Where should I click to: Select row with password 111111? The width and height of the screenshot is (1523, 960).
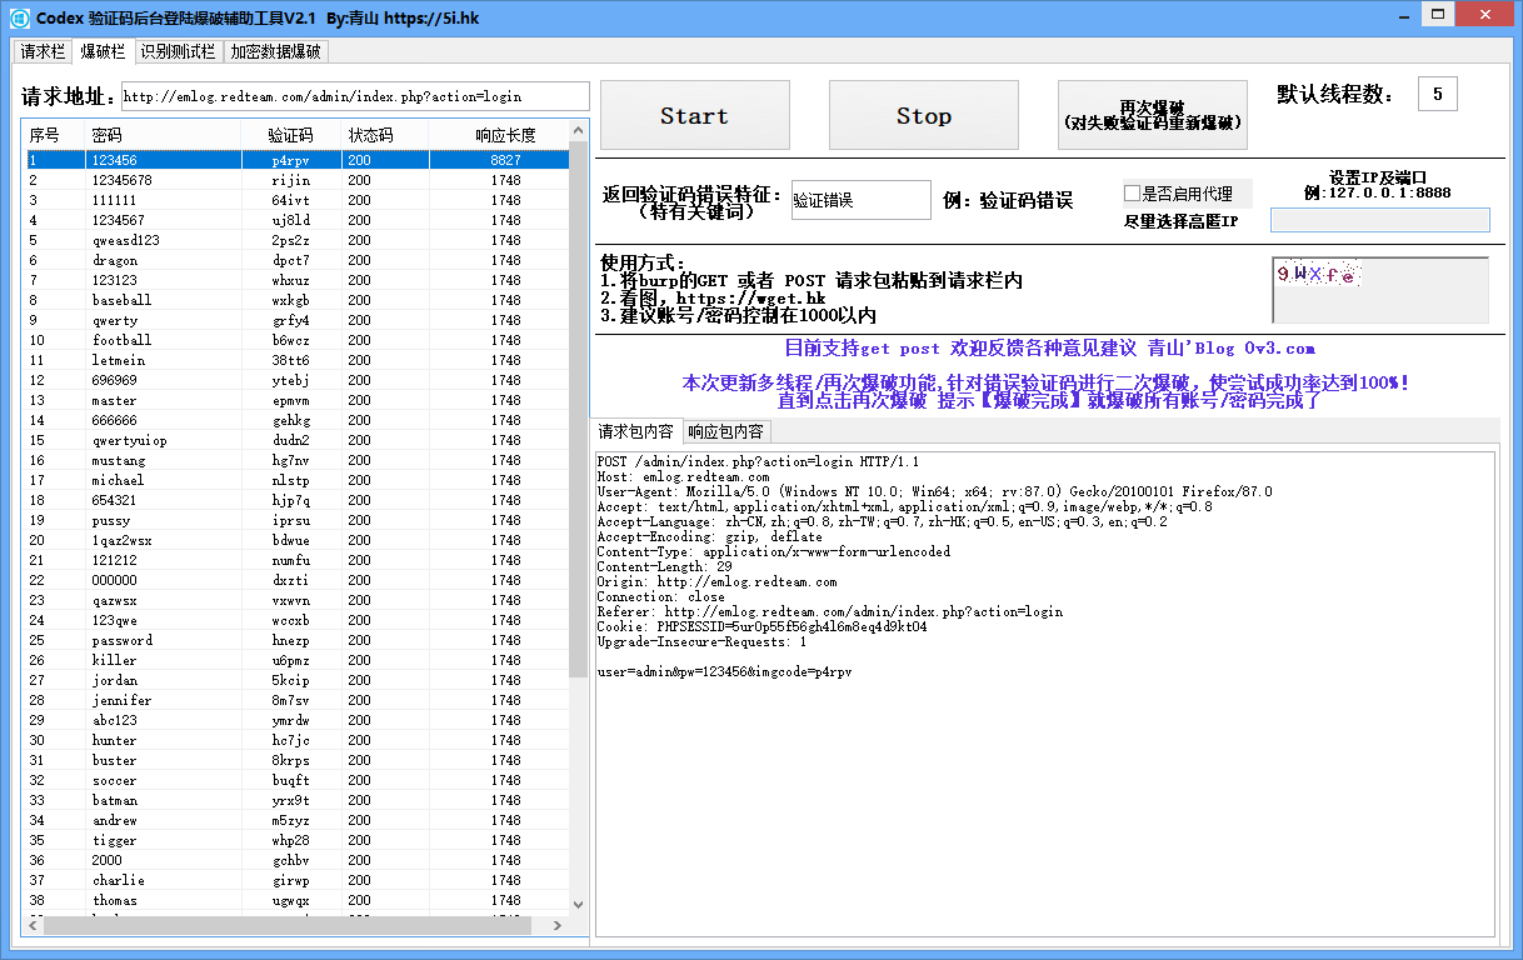(297, 200)
